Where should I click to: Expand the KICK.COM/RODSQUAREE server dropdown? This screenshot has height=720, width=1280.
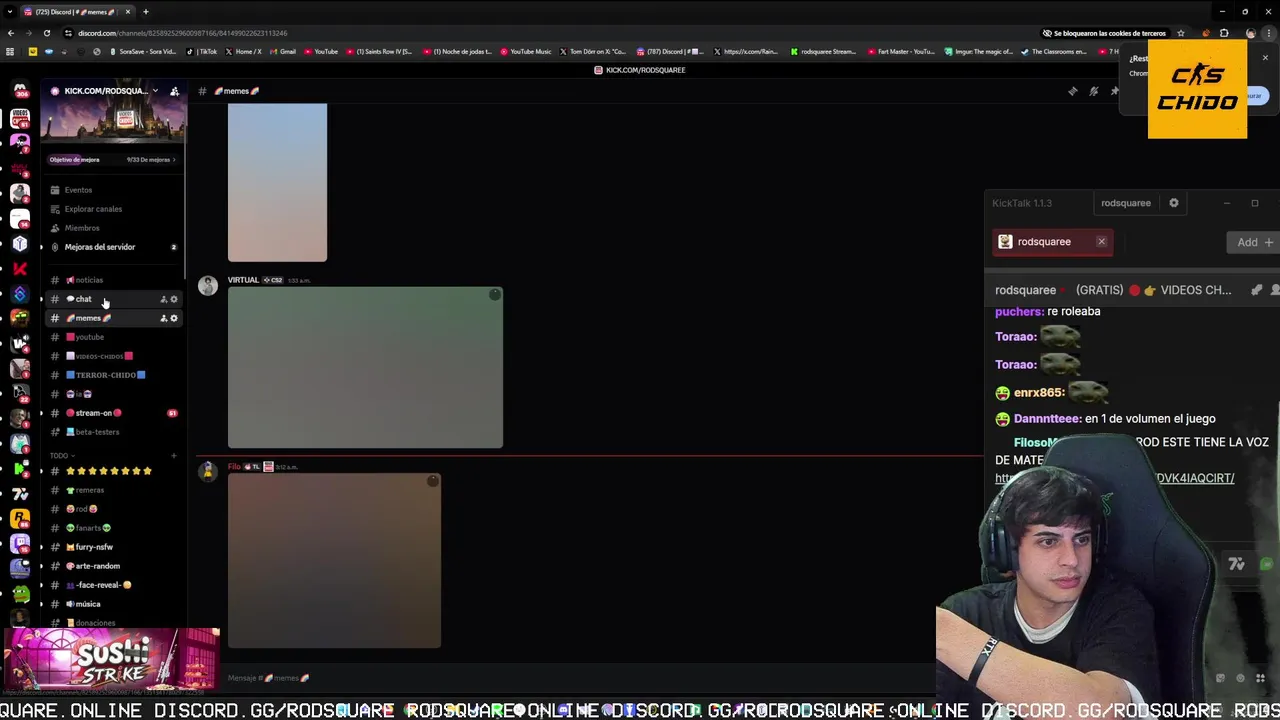[x=155, y=91]
